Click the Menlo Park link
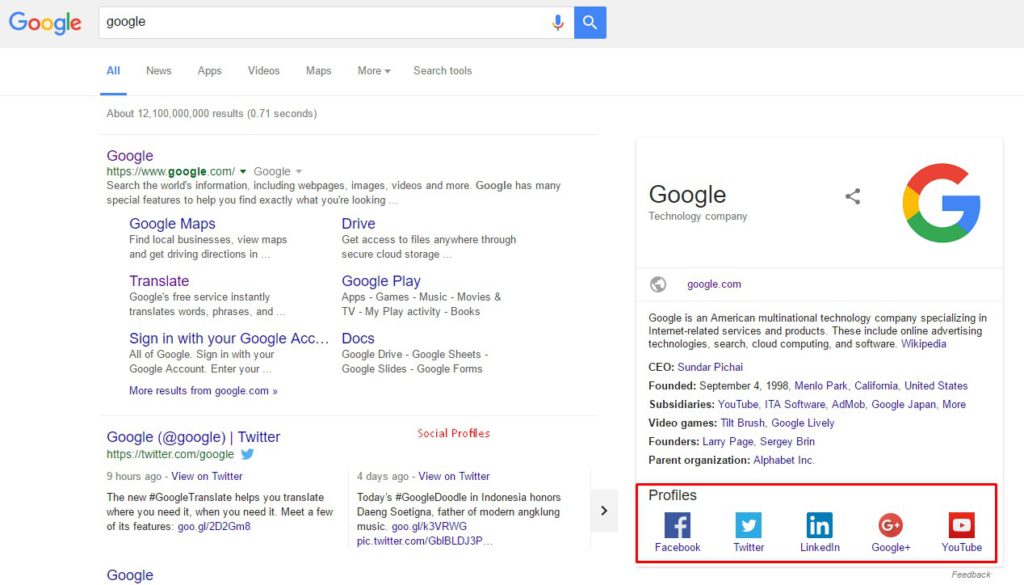This screenshot has width=1024, height=585. 821,386
